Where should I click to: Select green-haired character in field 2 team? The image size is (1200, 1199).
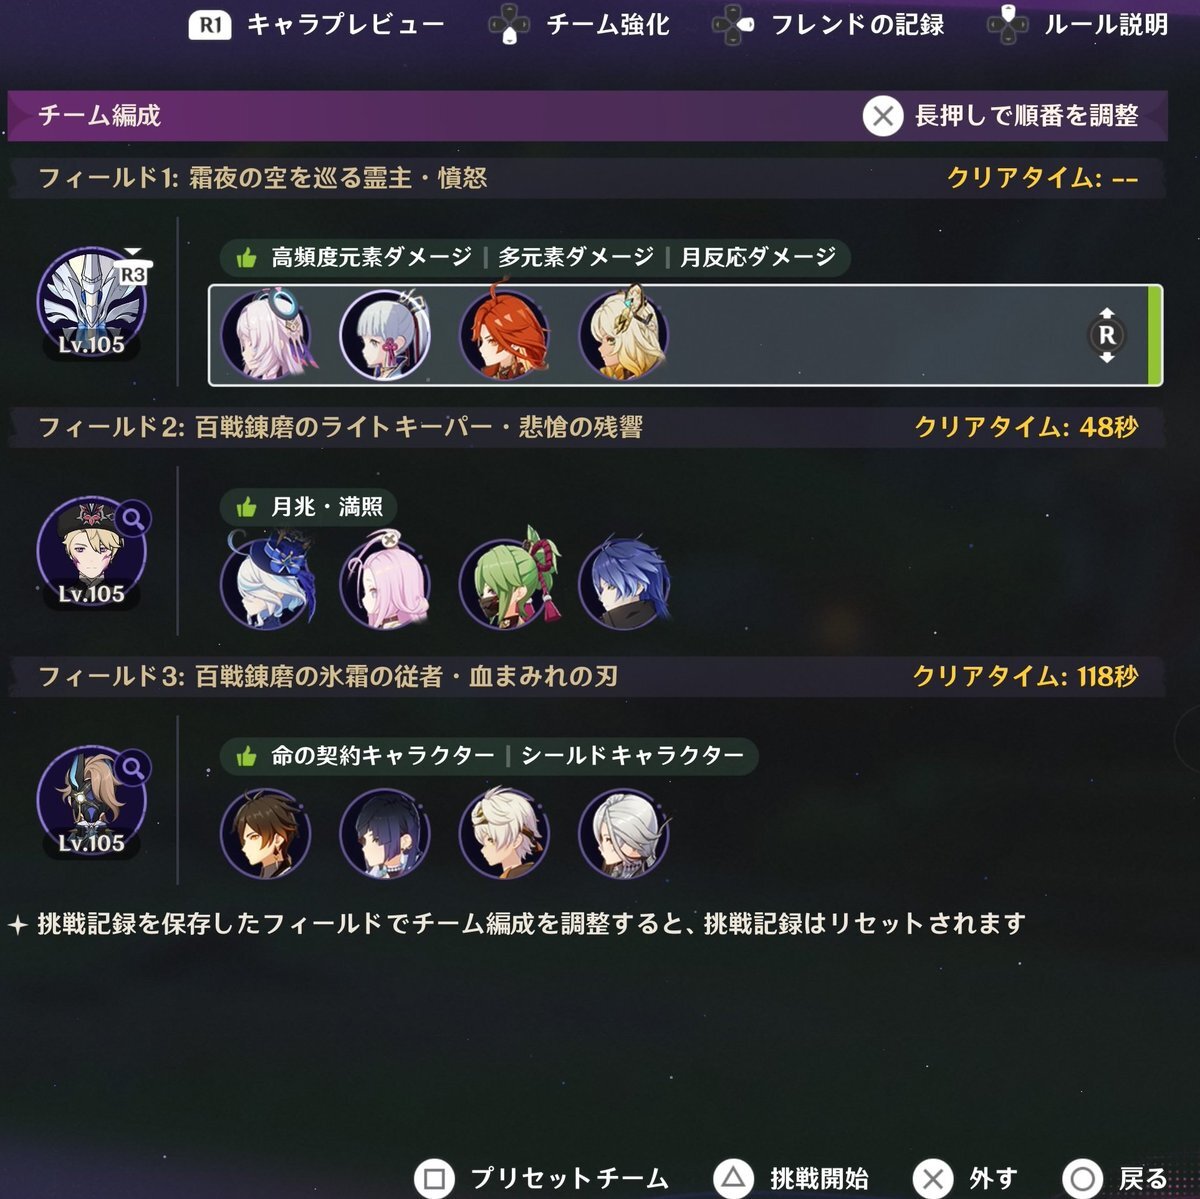tap(506, 584)
